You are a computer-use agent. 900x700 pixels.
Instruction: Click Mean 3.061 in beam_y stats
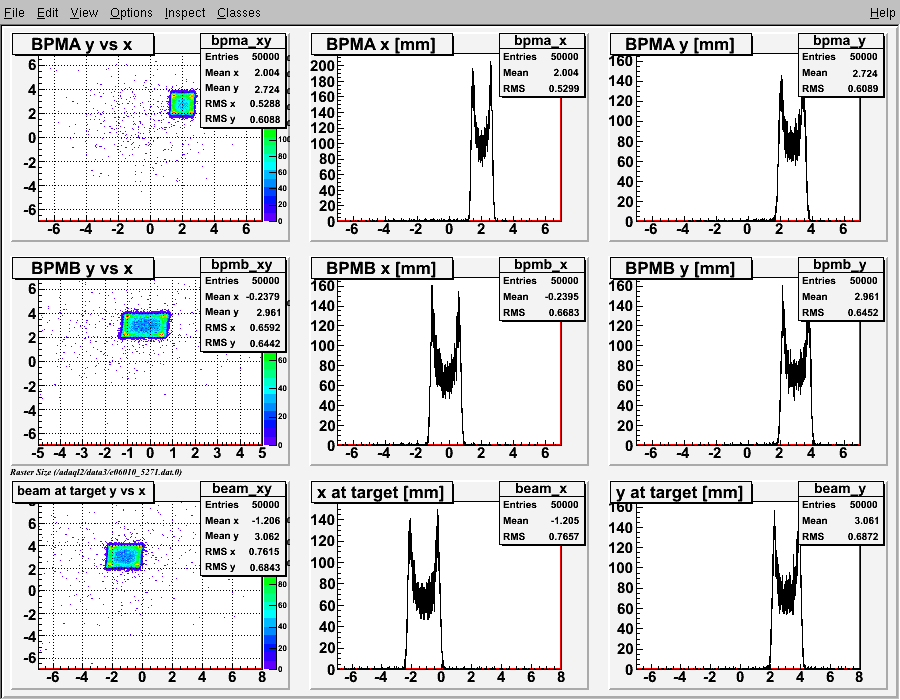[840, 521]
